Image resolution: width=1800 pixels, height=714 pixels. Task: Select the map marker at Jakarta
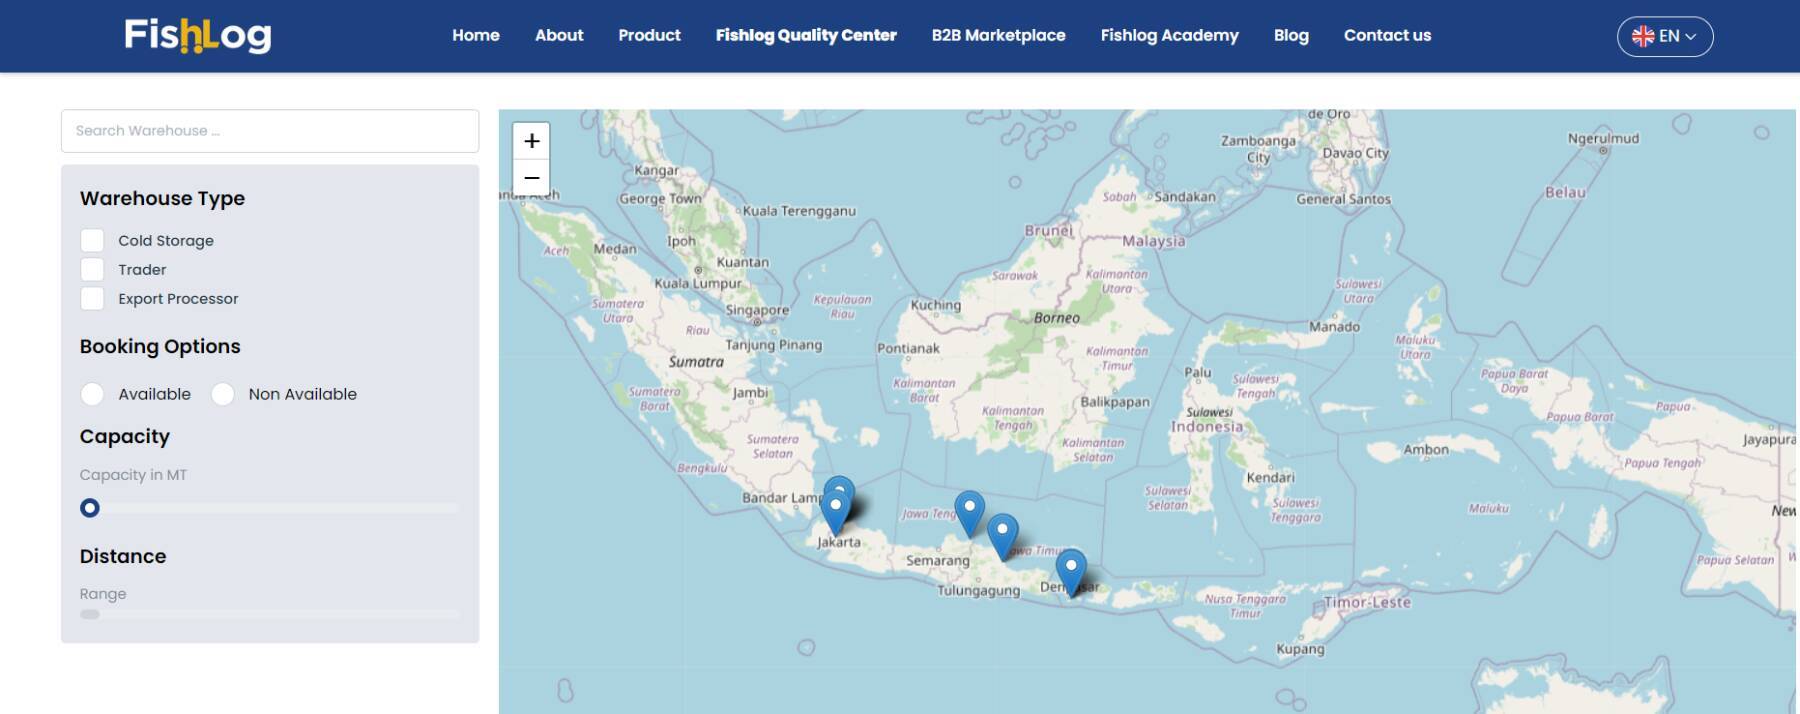[835, 513]
